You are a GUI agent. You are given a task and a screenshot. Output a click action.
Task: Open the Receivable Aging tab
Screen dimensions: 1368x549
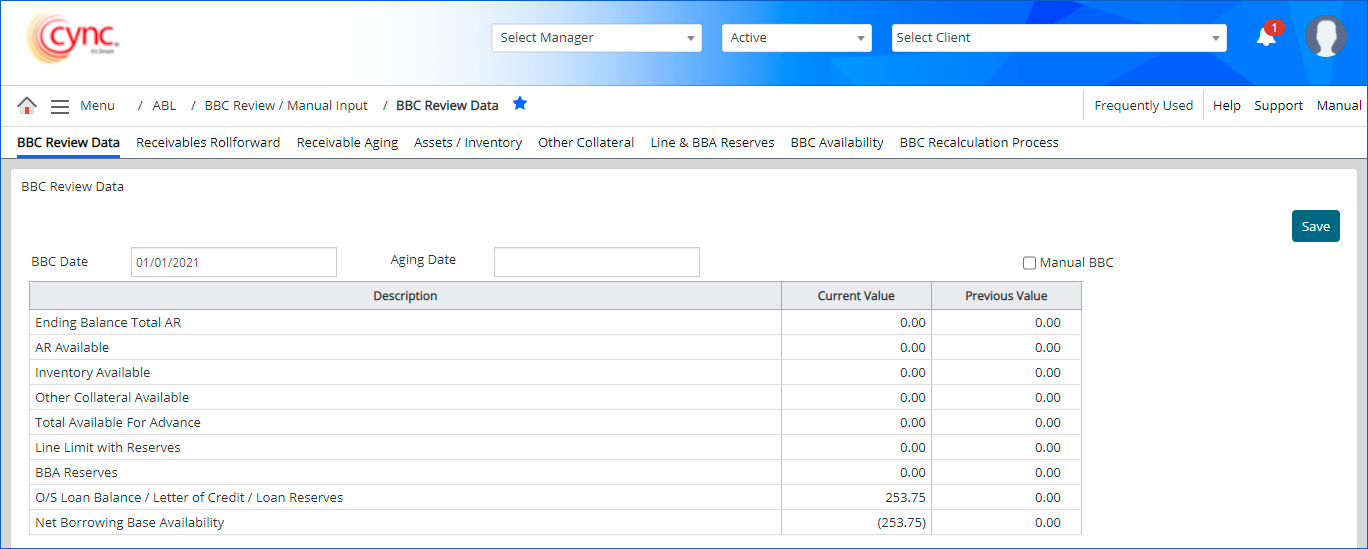tap(347, 143)
